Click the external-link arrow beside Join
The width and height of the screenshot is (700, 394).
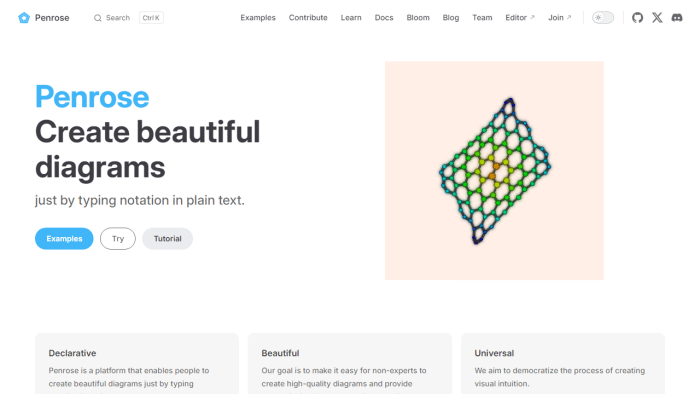[569, 17]
